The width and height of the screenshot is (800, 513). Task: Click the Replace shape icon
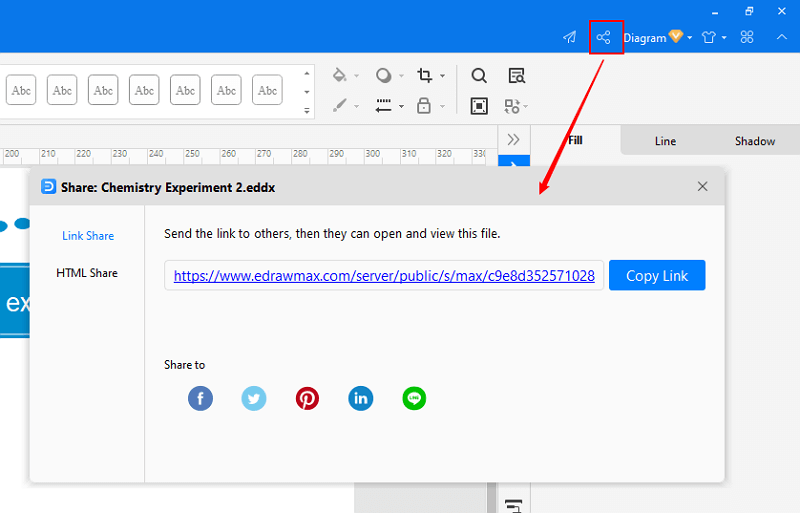click(x=512, y=106)
